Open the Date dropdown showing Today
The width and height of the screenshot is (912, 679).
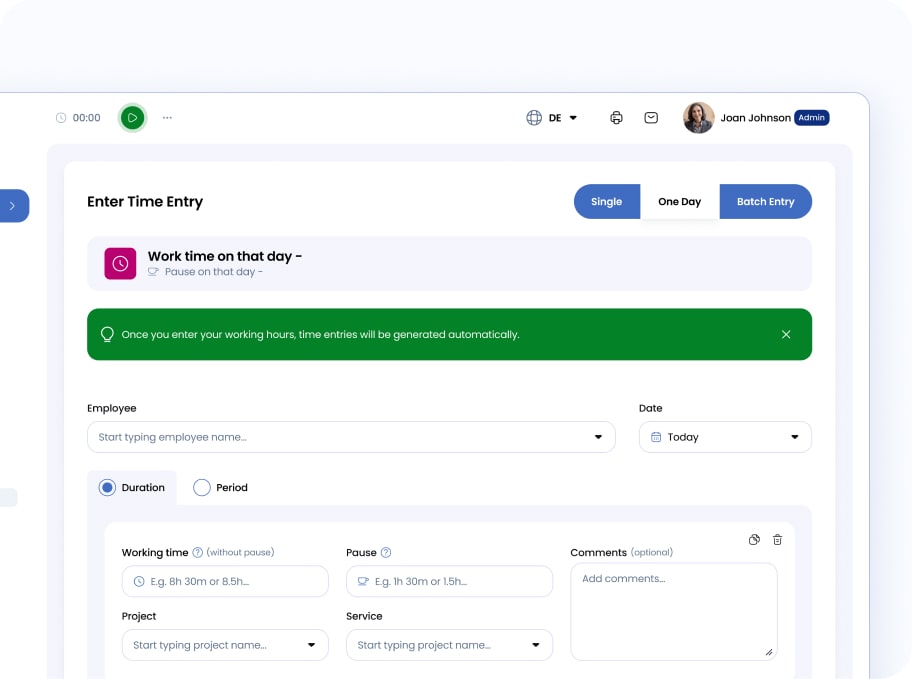(725, 437)
